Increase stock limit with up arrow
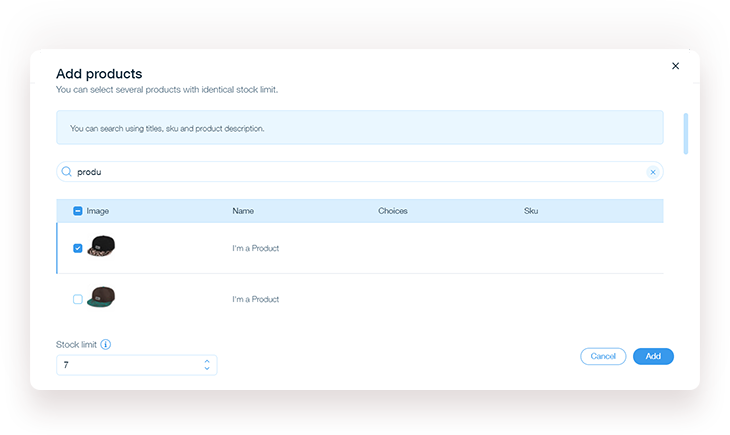Screen dimensions: 730x435 [x=207, y=361]
